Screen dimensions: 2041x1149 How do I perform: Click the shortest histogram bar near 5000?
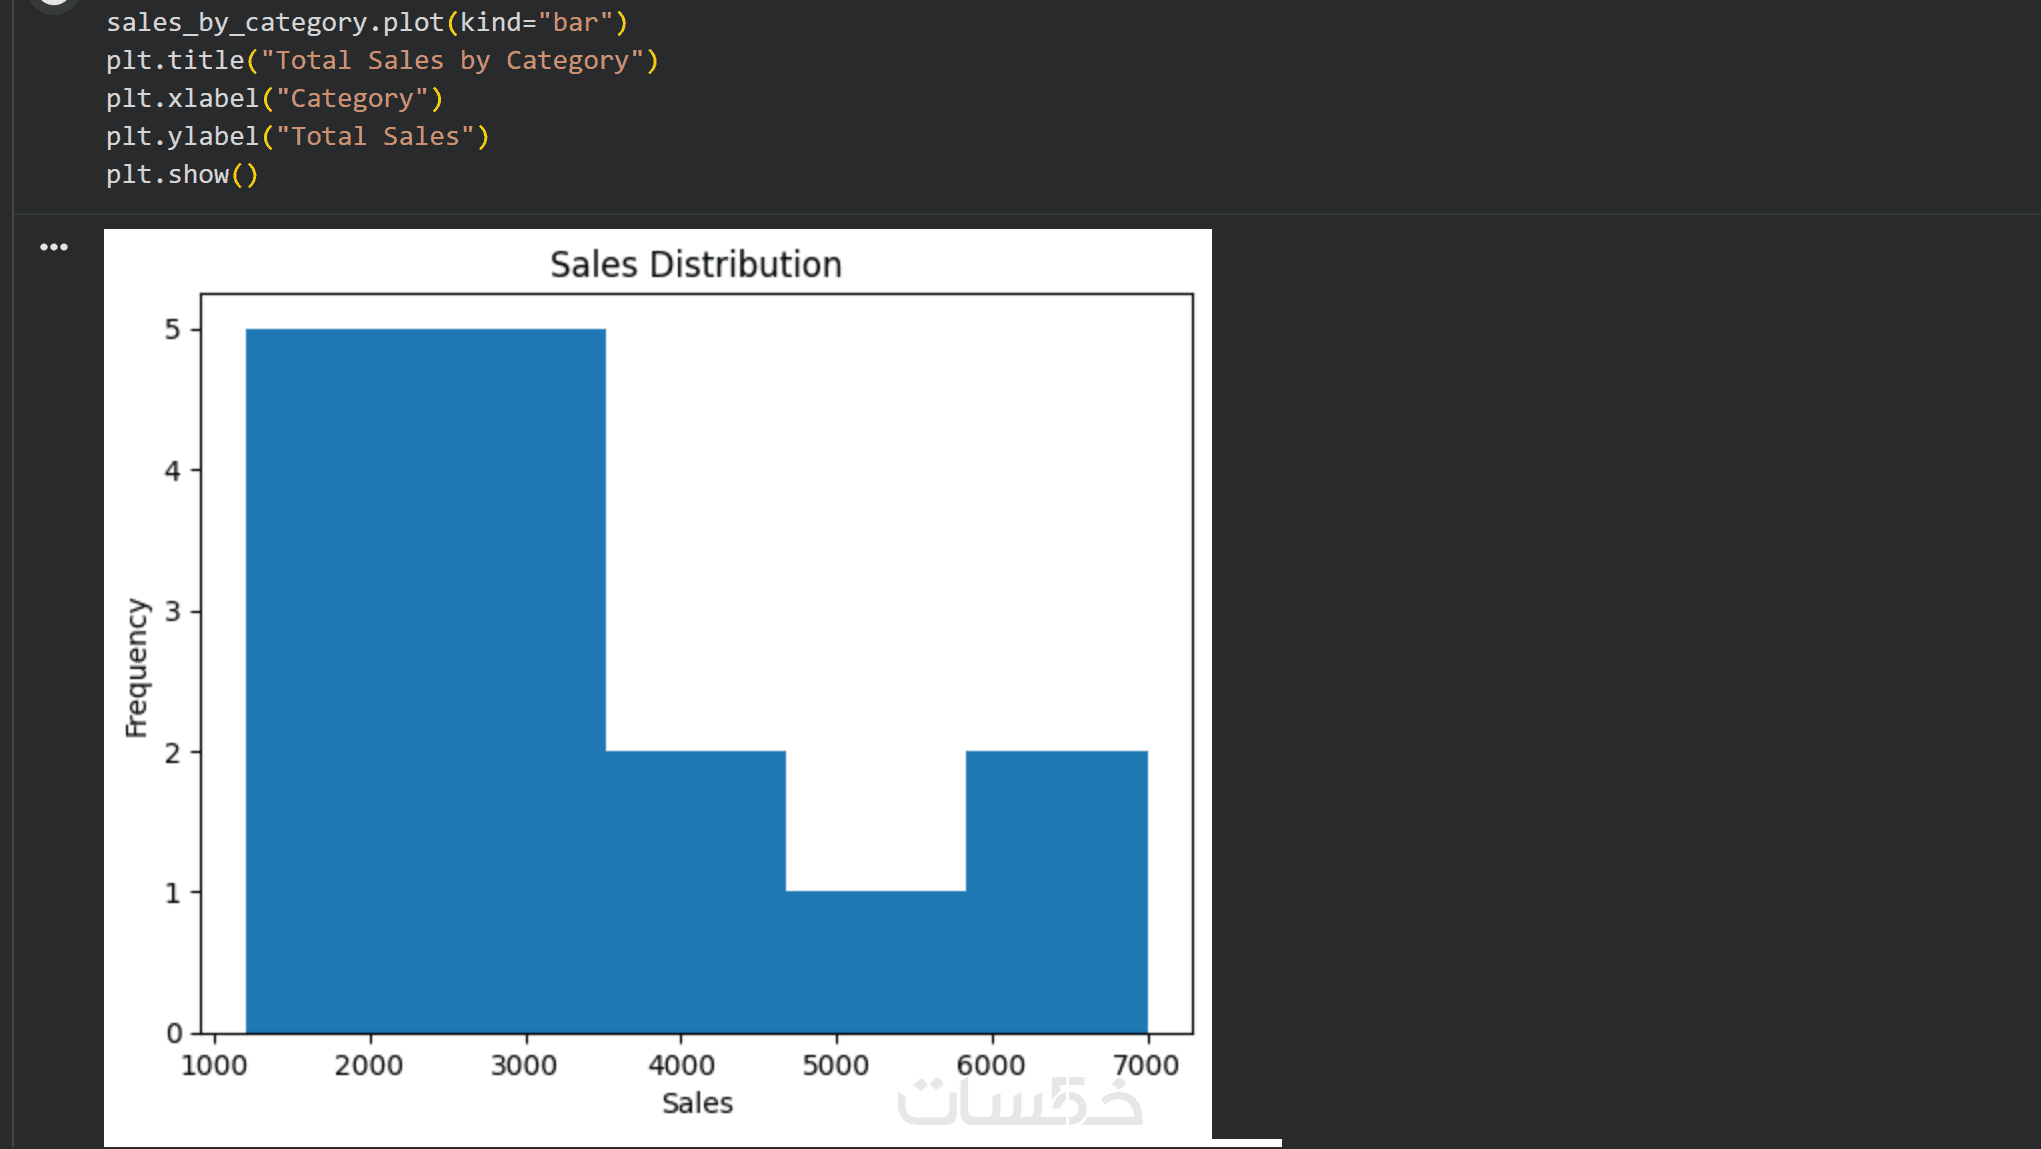(876, 962)
